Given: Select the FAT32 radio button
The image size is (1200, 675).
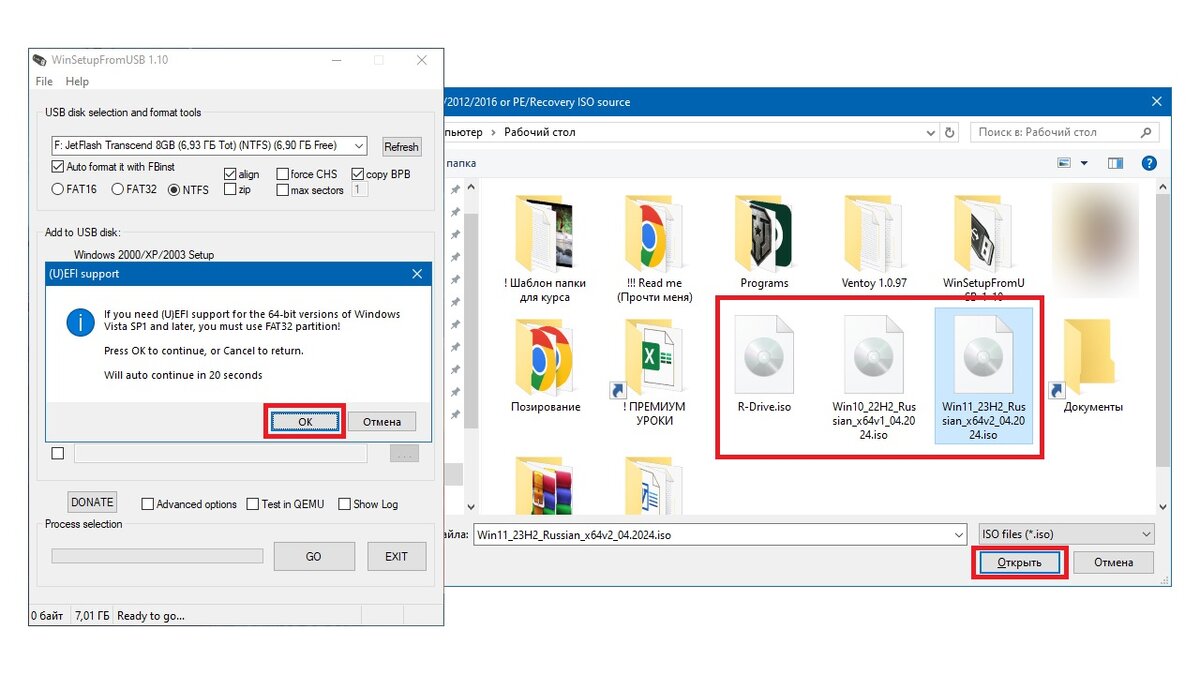Looking at the screenshot, I should pyautogui.click(x=116, y=189).
